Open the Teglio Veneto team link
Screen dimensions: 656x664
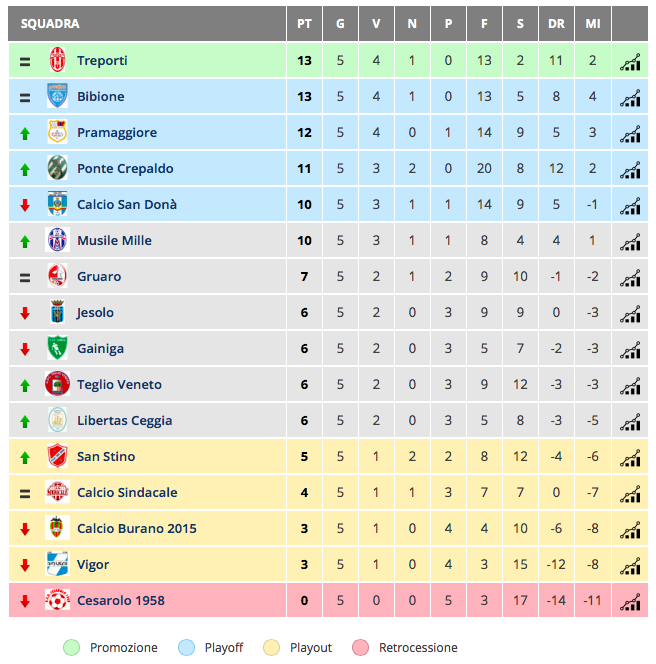coord(119,385)
